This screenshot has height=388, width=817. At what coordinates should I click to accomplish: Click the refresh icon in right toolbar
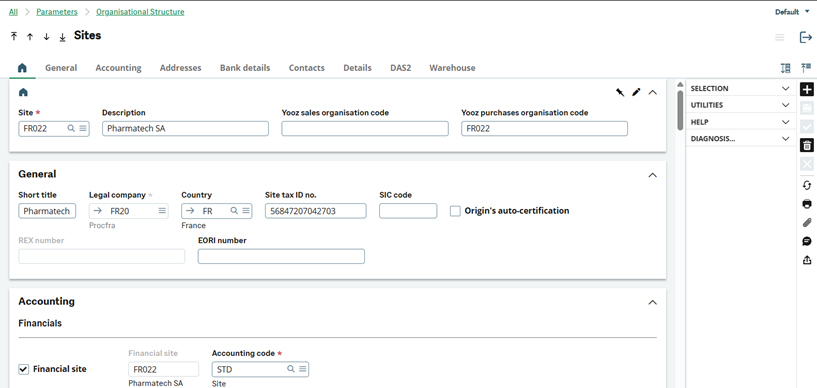(807, 185)
